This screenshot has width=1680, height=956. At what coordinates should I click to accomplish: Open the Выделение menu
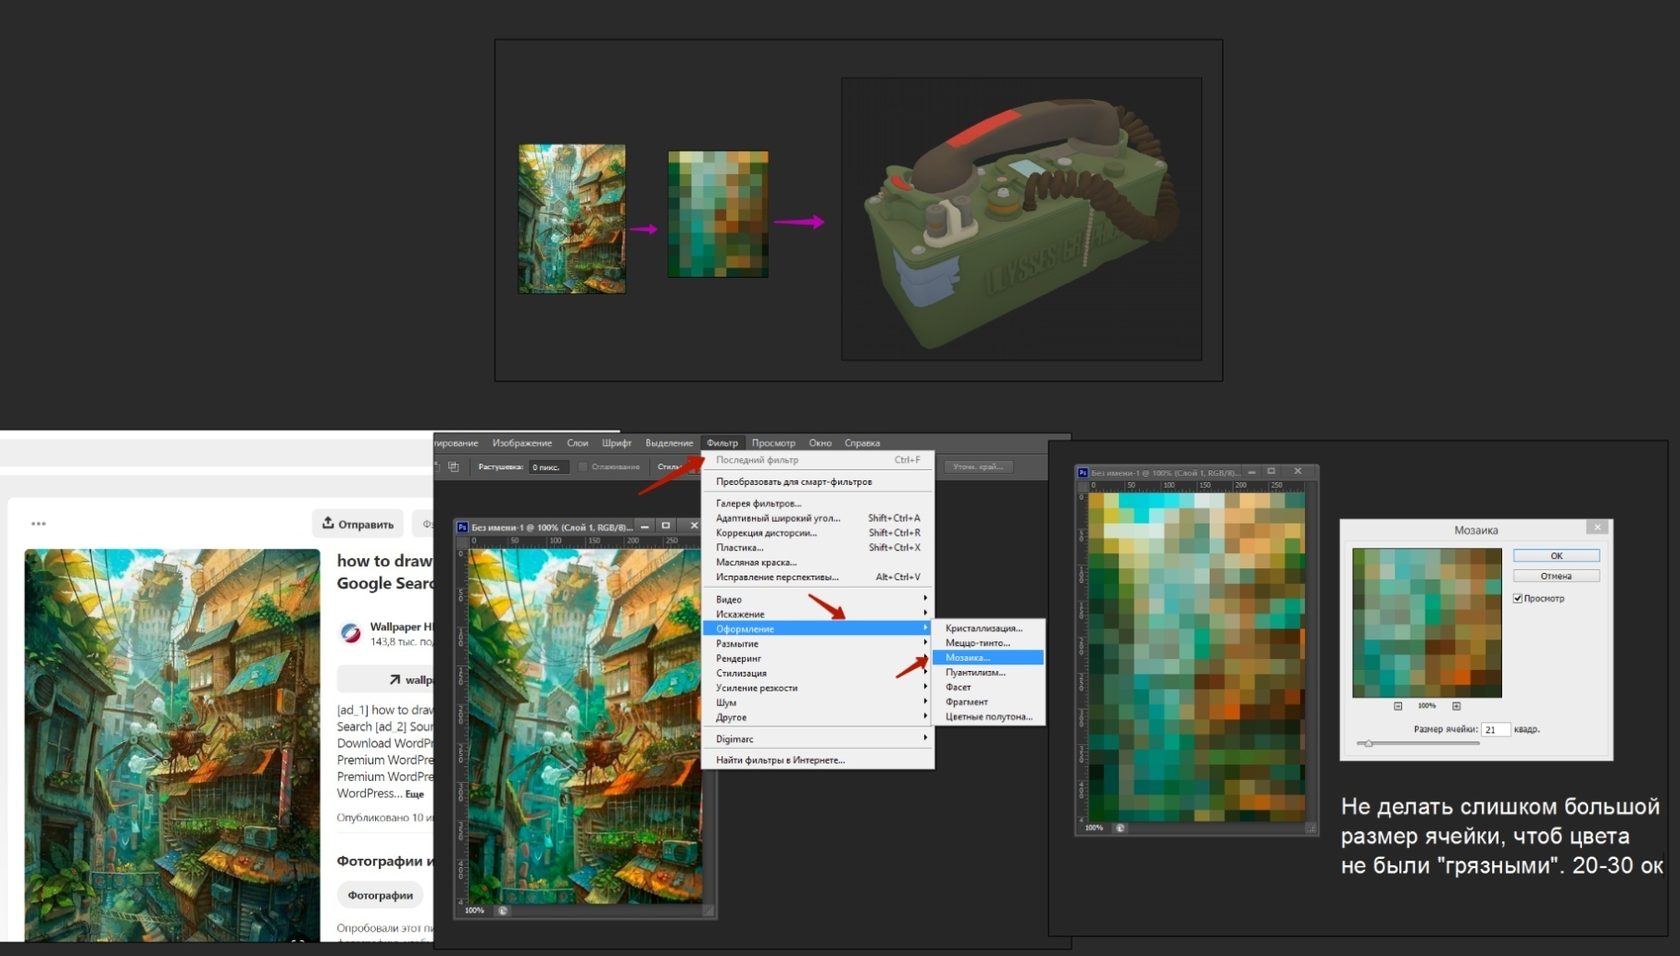tap(669, 443)
